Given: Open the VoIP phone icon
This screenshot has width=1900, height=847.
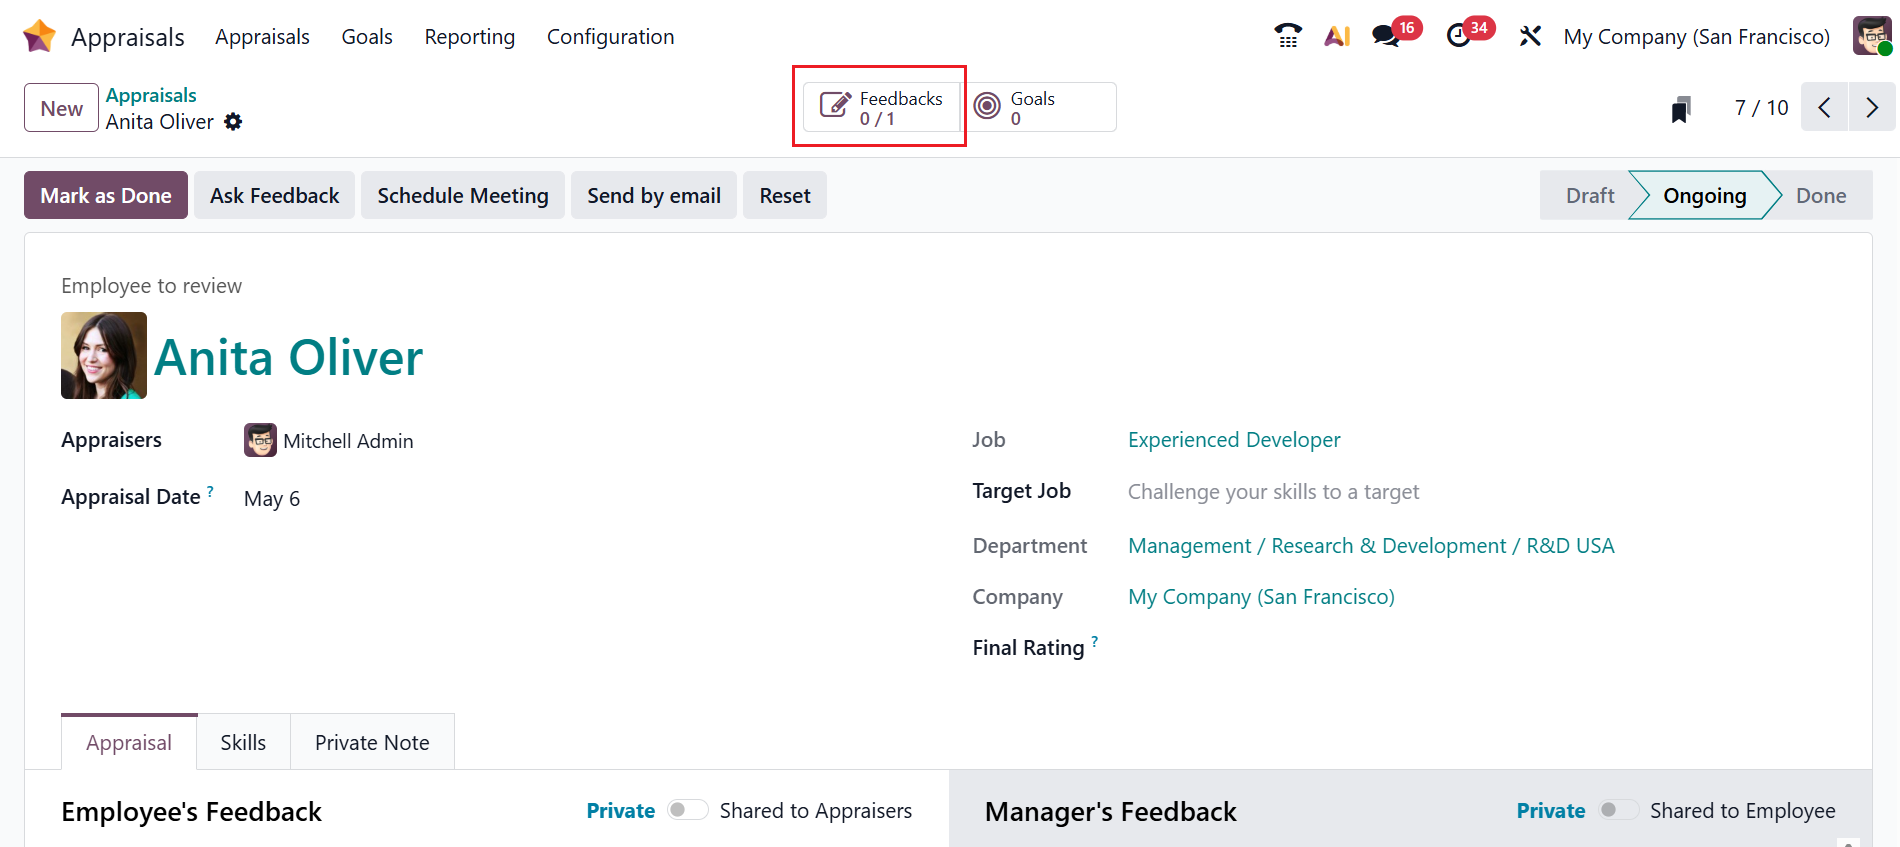Looking at the screenshot, I should coord(1288,36).
